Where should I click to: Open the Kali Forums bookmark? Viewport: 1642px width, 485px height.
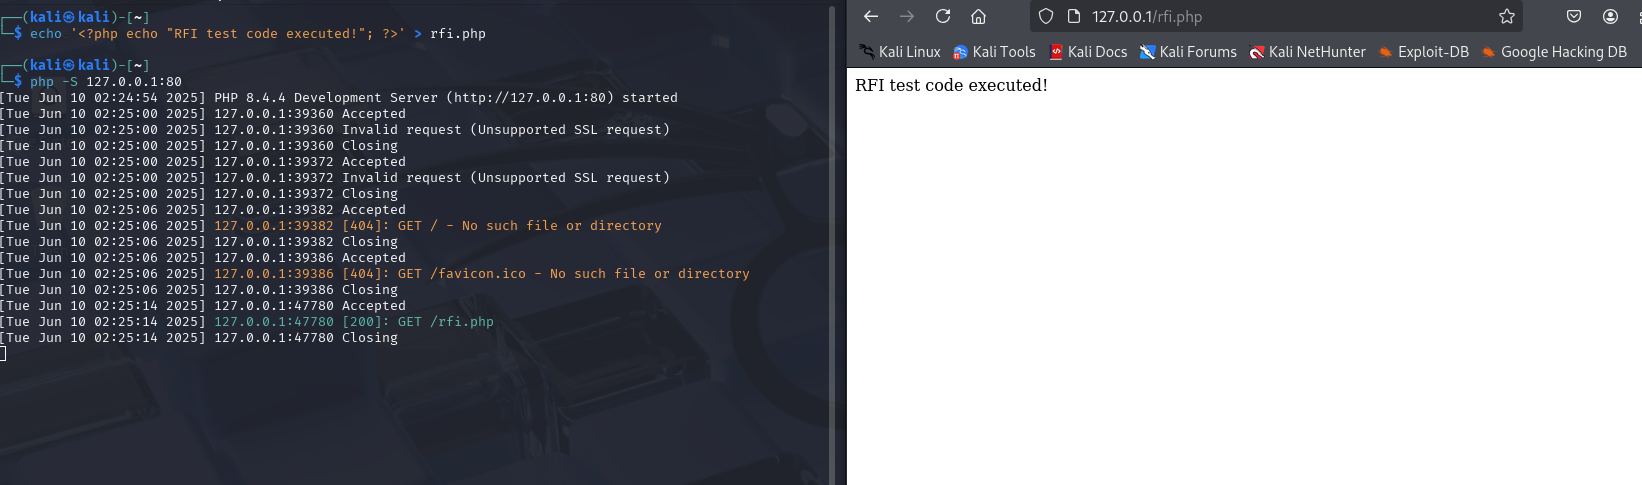[1188, 52]
